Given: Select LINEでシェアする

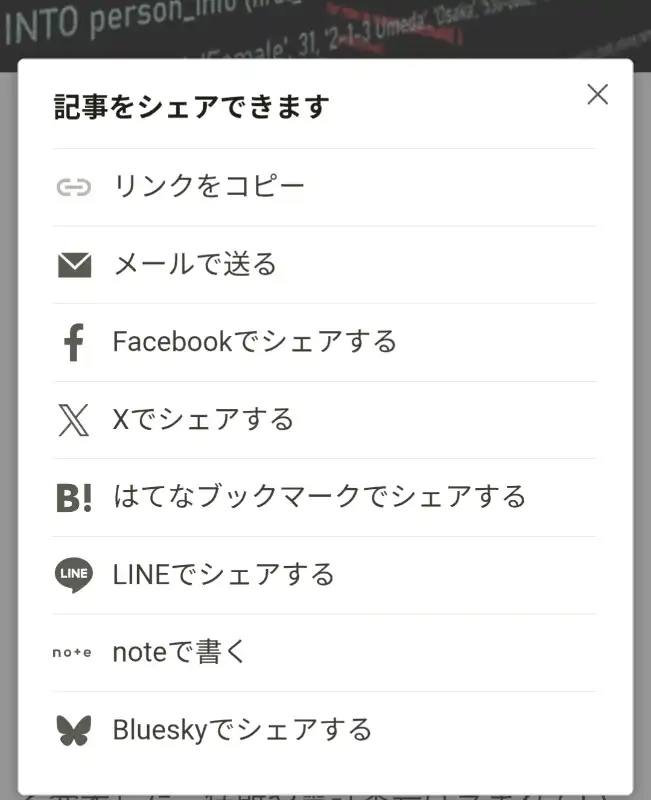Looking at the screenshot, I should click(224, 574).
